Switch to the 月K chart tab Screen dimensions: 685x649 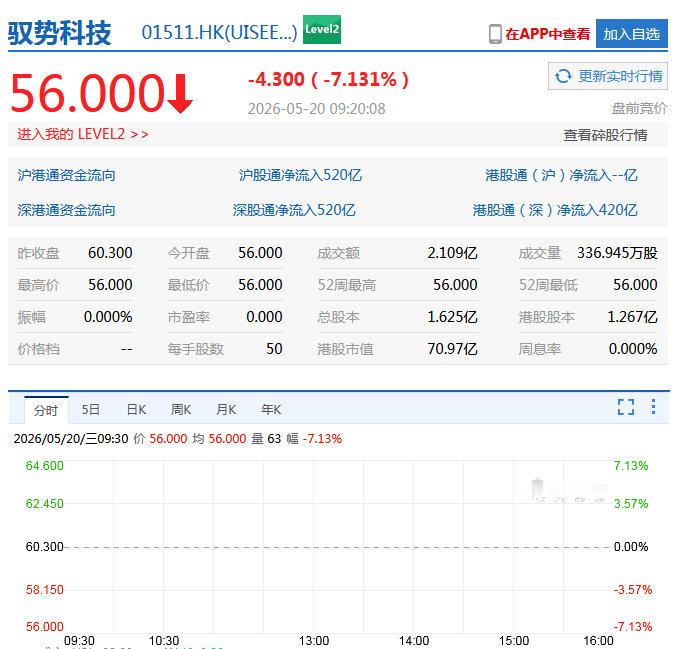tap(226, 410)
